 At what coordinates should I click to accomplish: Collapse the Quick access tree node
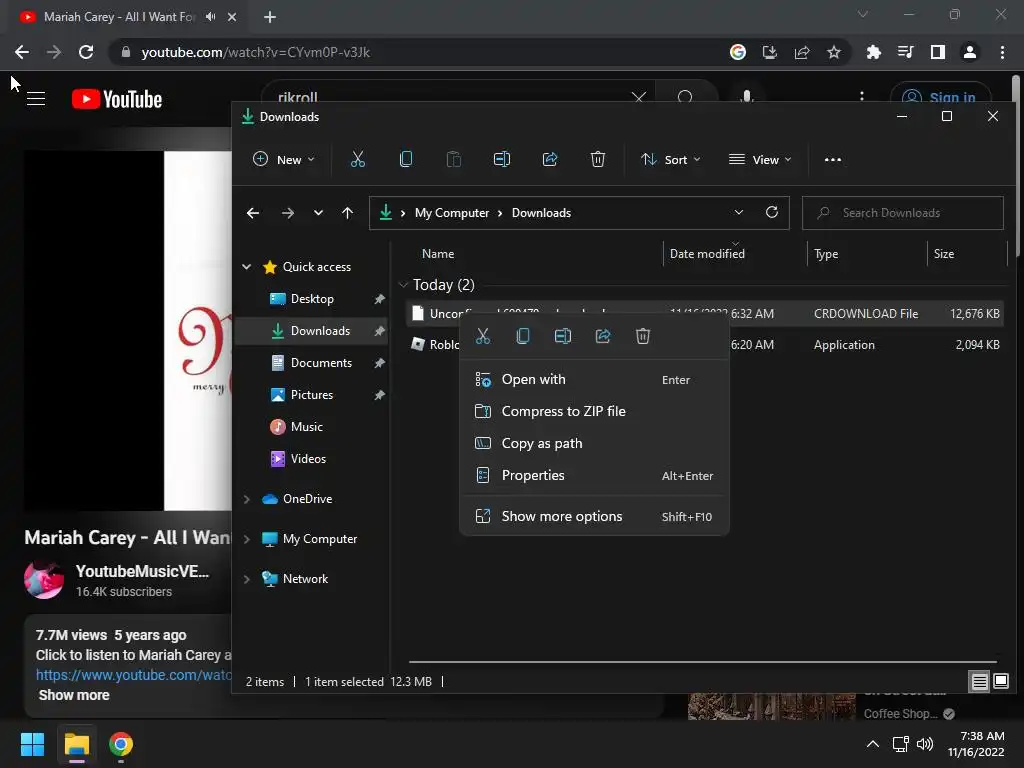click(247, 266)
